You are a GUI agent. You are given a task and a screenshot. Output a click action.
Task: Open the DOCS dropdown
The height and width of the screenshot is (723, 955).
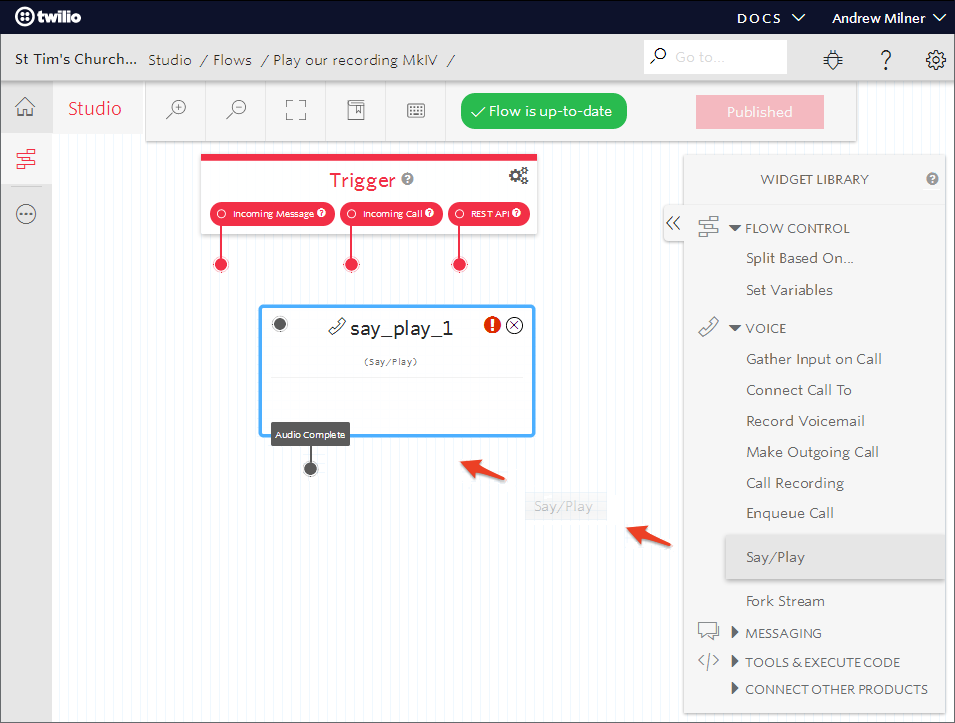(771, 18)
